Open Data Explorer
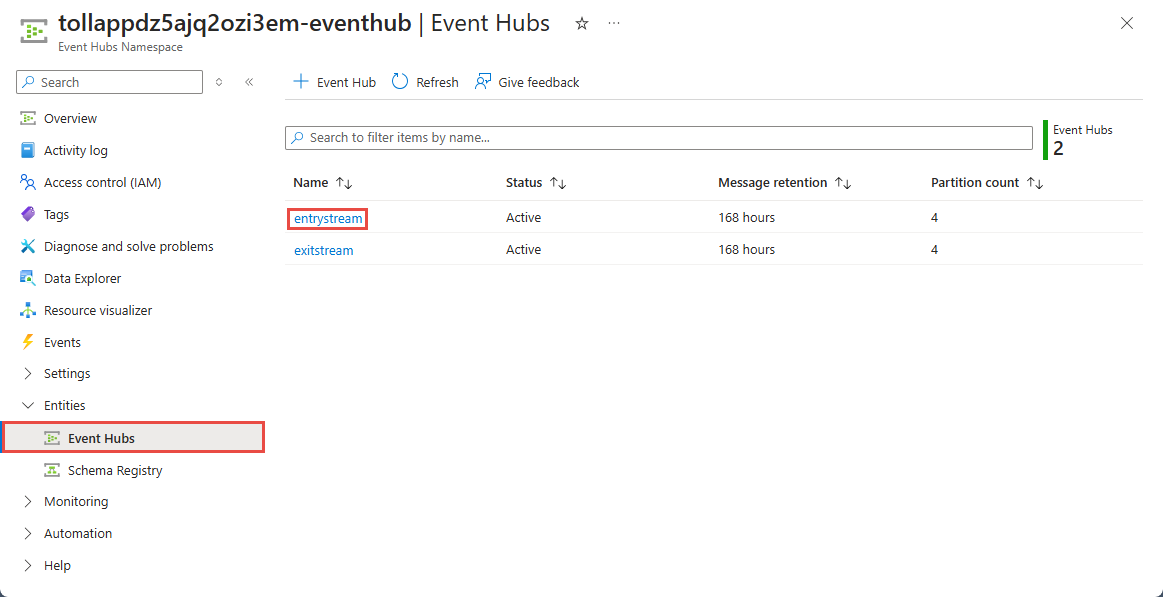This screenshot has height=597, width=1163. tap(82, 278)
